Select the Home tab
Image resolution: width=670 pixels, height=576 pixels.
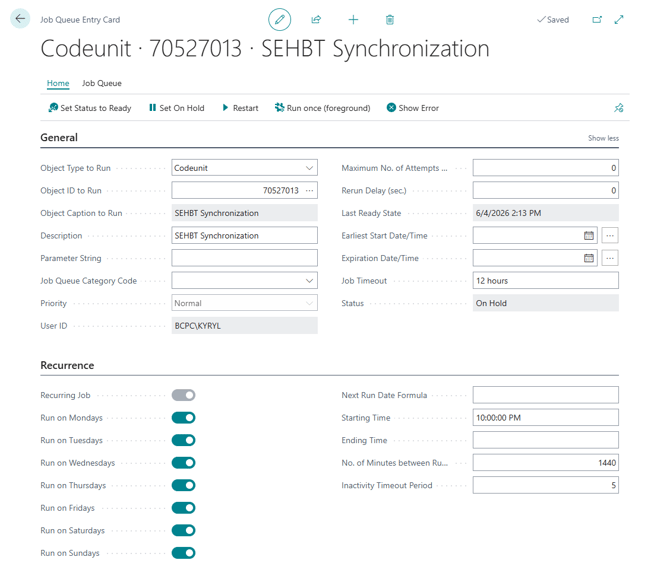tap(58, 83)
